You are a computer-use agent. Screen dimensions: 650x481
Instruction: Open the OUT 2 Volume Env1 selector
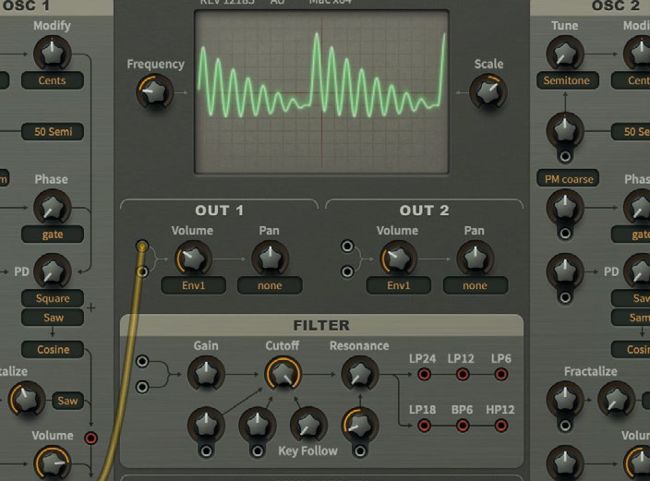pyautogui.click(x=398, y=286)
